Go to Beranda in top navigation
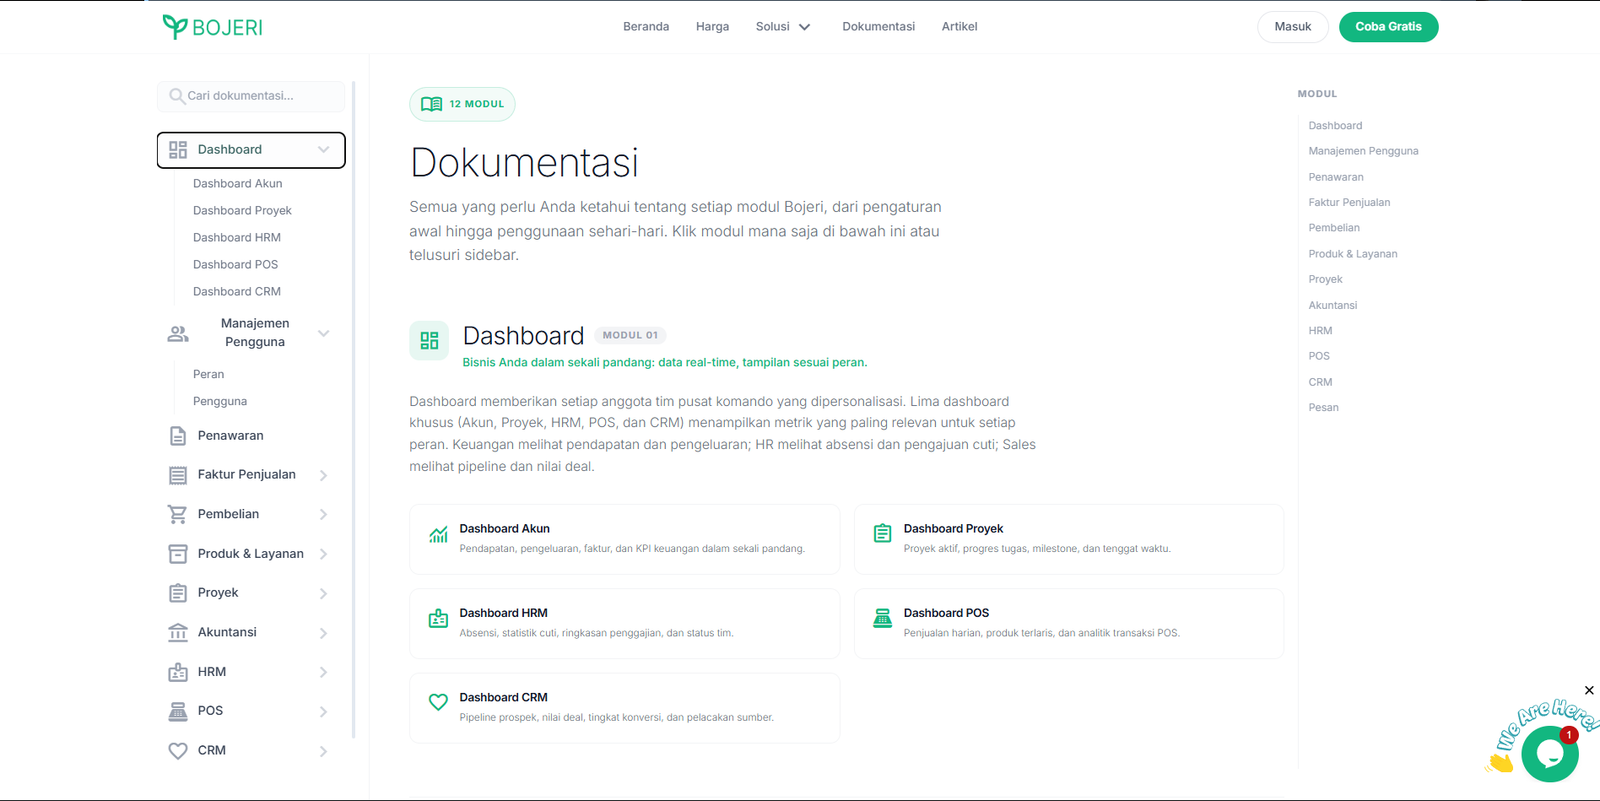Image resolution: width=1600 pixels, height=801 pixels. coord(646,27)
